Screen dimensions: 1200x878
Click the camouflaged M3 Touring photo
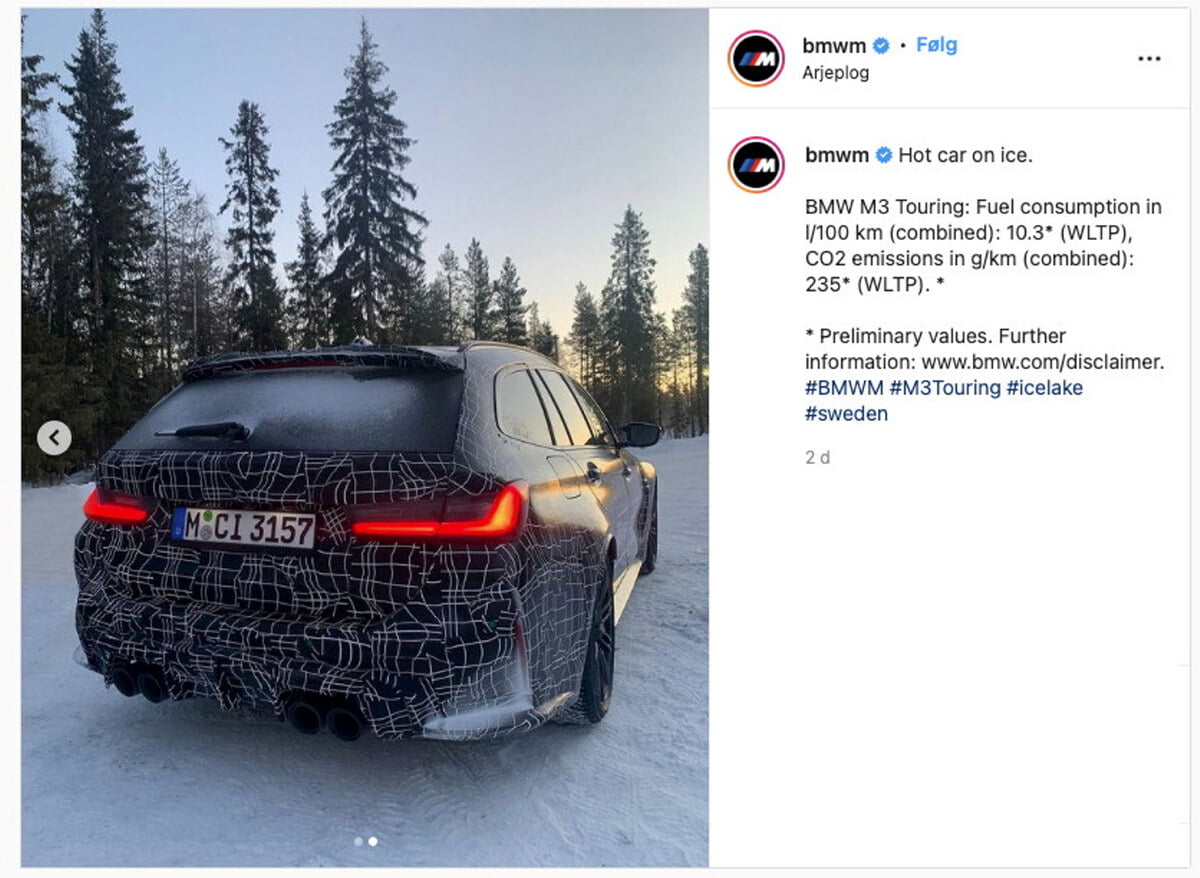365,438
